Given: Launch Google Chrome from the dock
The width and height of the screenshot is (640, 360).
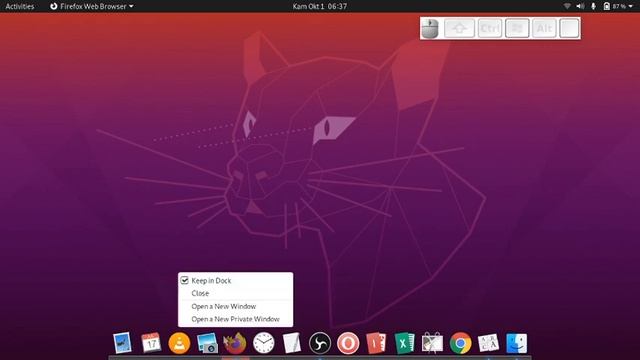Looking at the screenshot, I should tap(460, 343).
